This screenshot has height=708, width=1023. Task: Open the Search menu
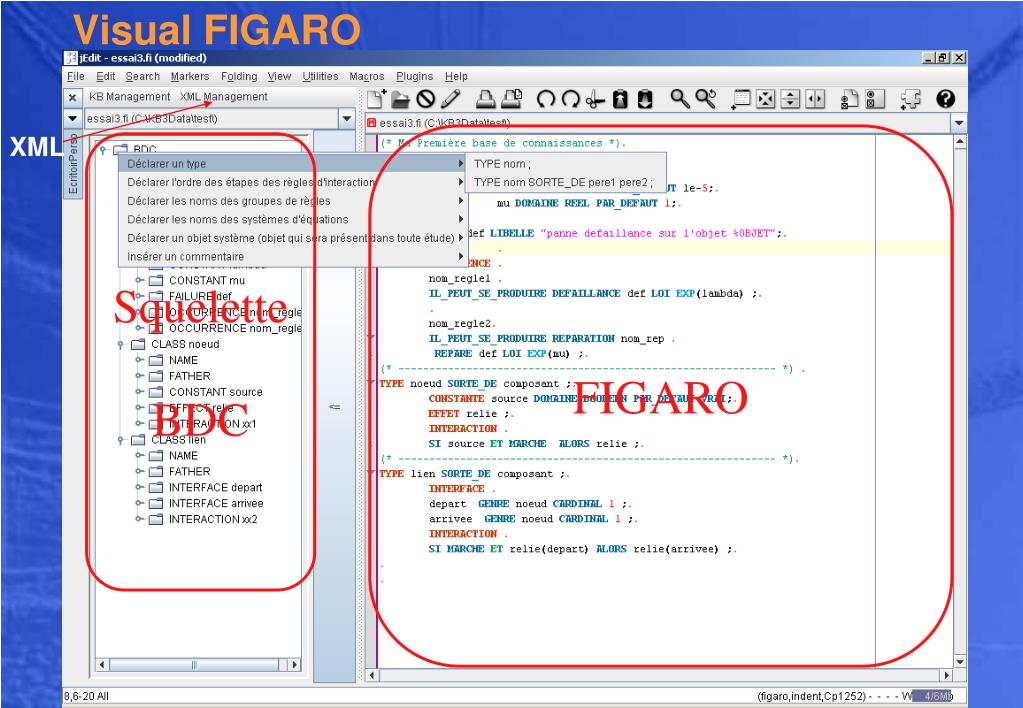[x=142, y=76]
